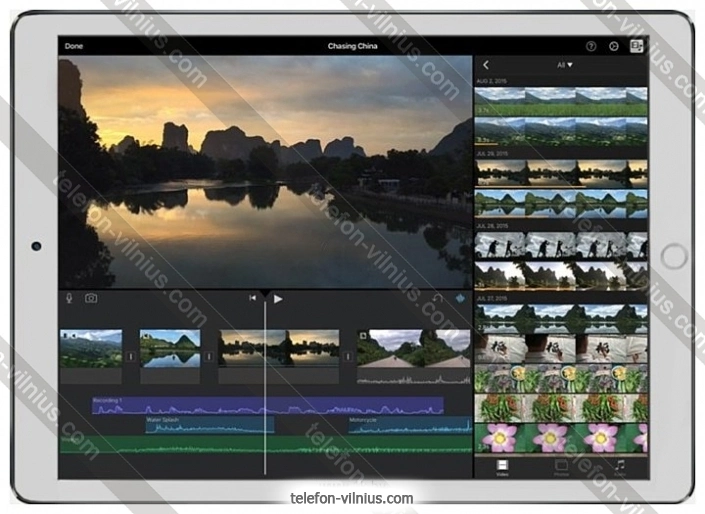Viewport: 705px width, 514px height.
Task: Select the Motorcycle audio clip
Action: click(408, 424)
